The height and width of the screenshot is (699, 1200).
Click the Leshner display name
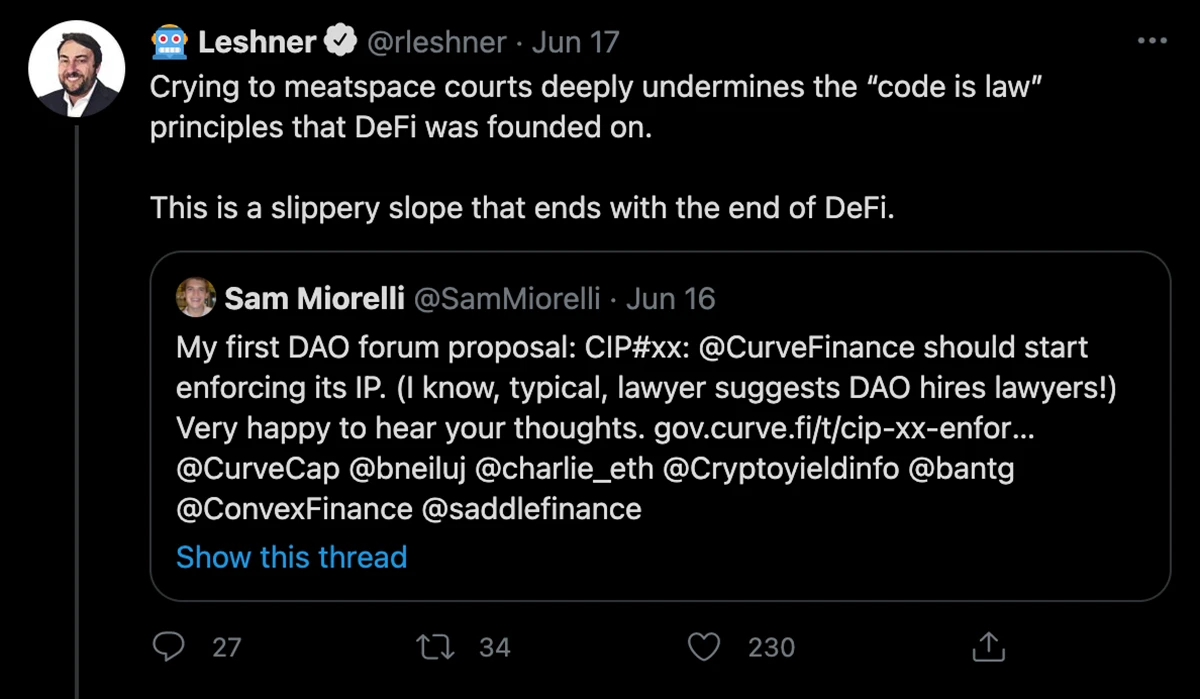(257, 42)
